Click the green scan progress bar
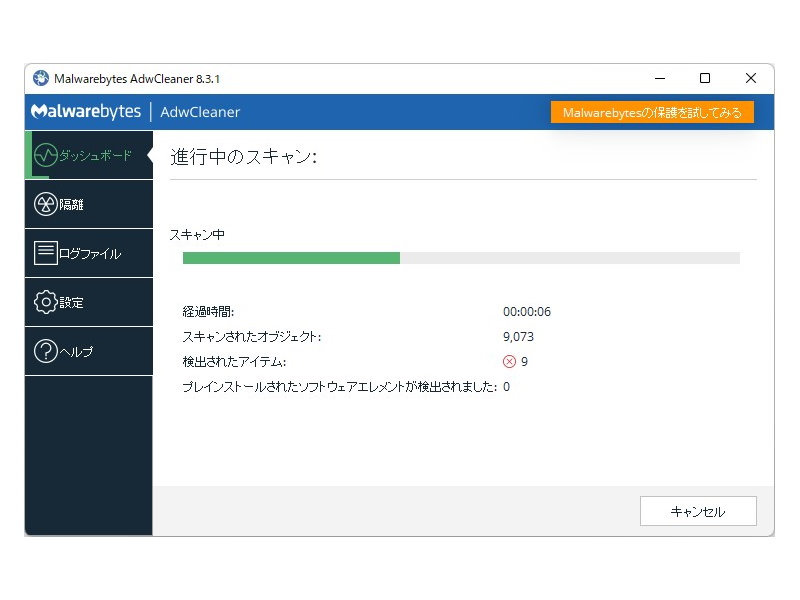This screenshot has height=600, width=800. tap(290, 257)
